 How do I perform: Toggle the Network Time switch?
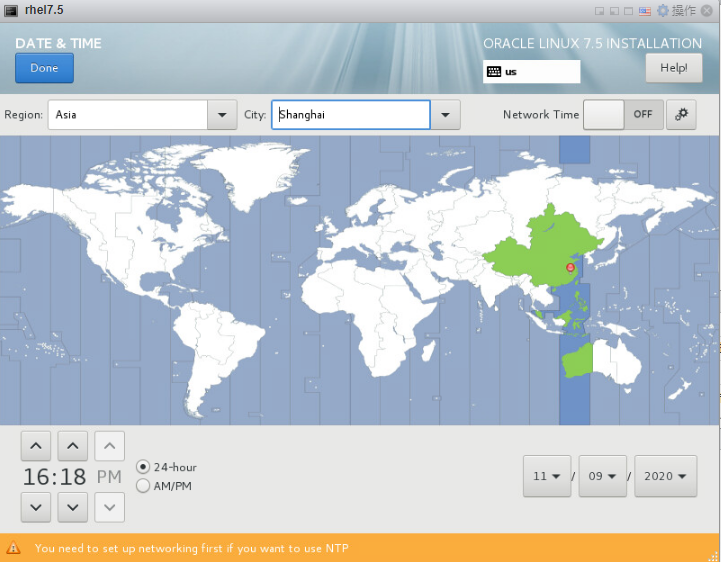(x=623, y=115)
